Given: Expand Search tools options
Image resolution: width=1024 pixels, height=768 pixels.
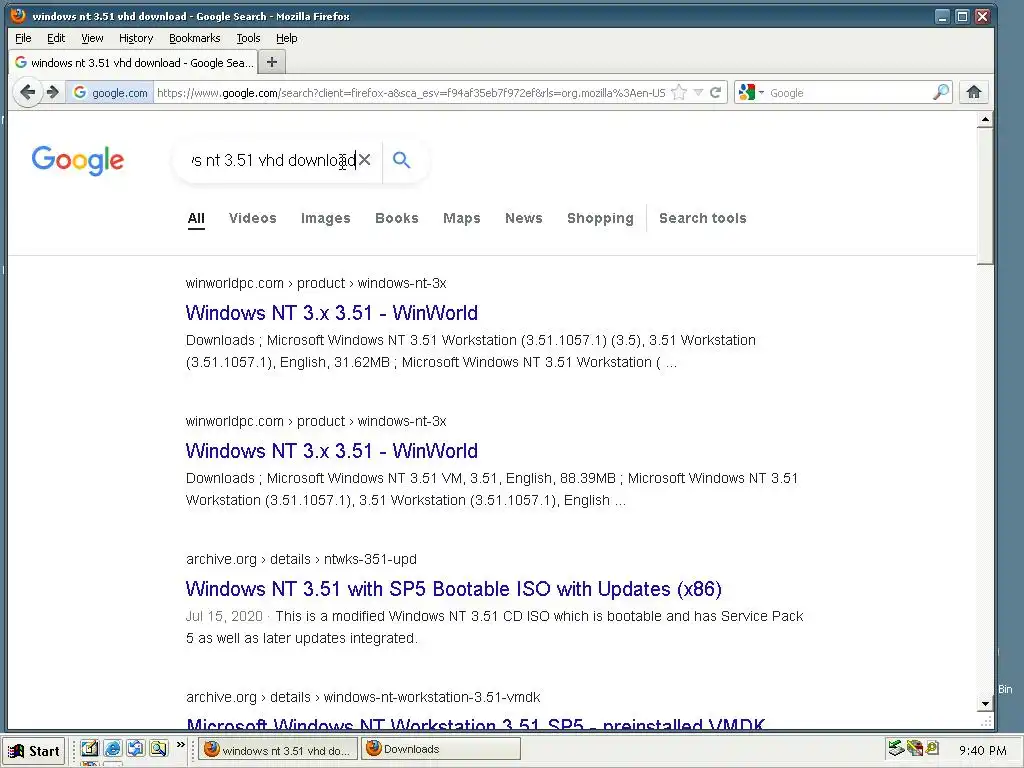Looking at the screenshot, I should point(703,218).
